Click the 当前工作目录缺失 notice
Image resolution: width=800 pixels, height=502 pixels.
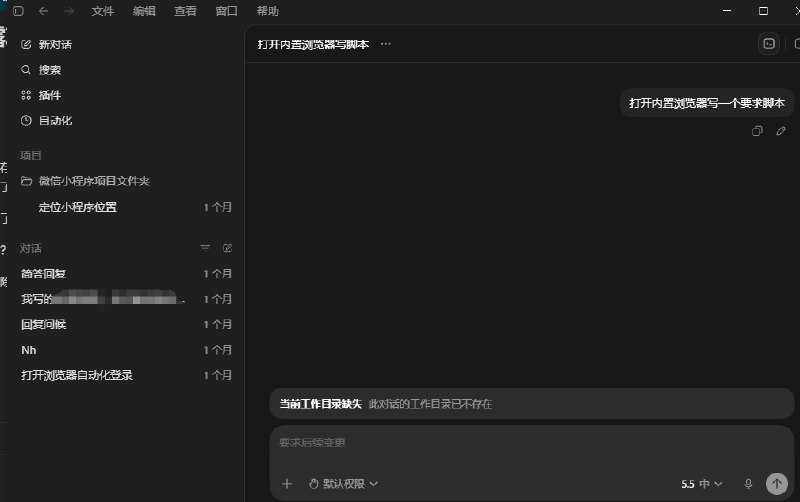[532, 404]
